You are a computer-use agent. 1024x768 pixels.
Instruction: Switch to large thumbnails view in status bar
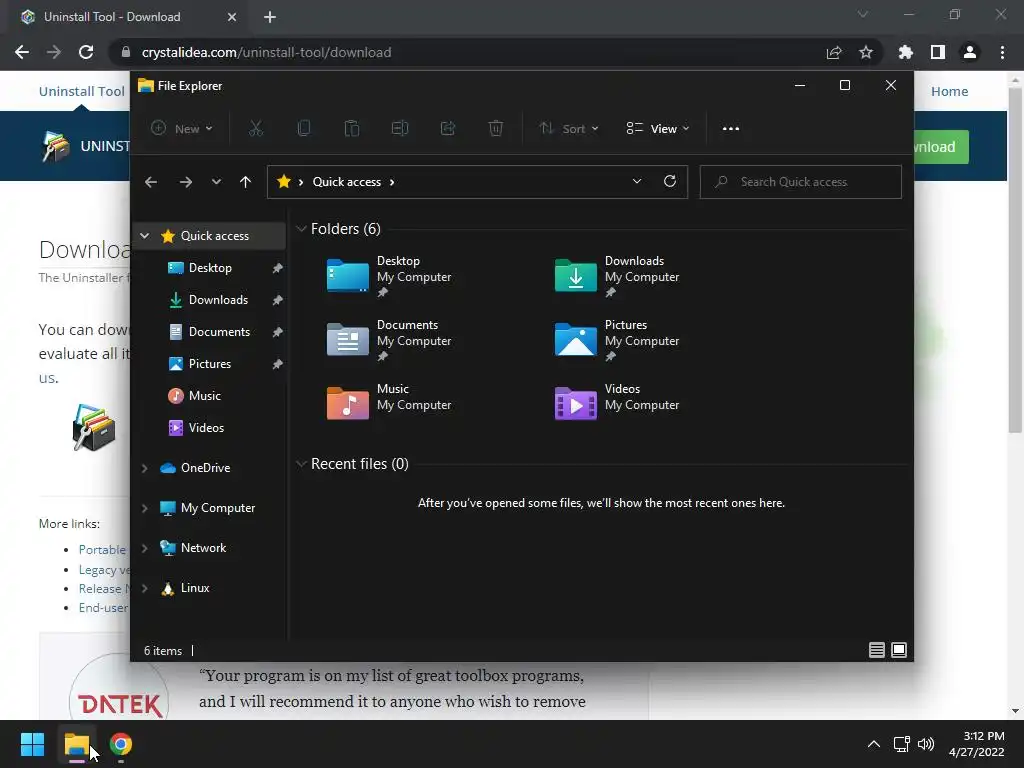pyautogui.click(x=899, y=650)
